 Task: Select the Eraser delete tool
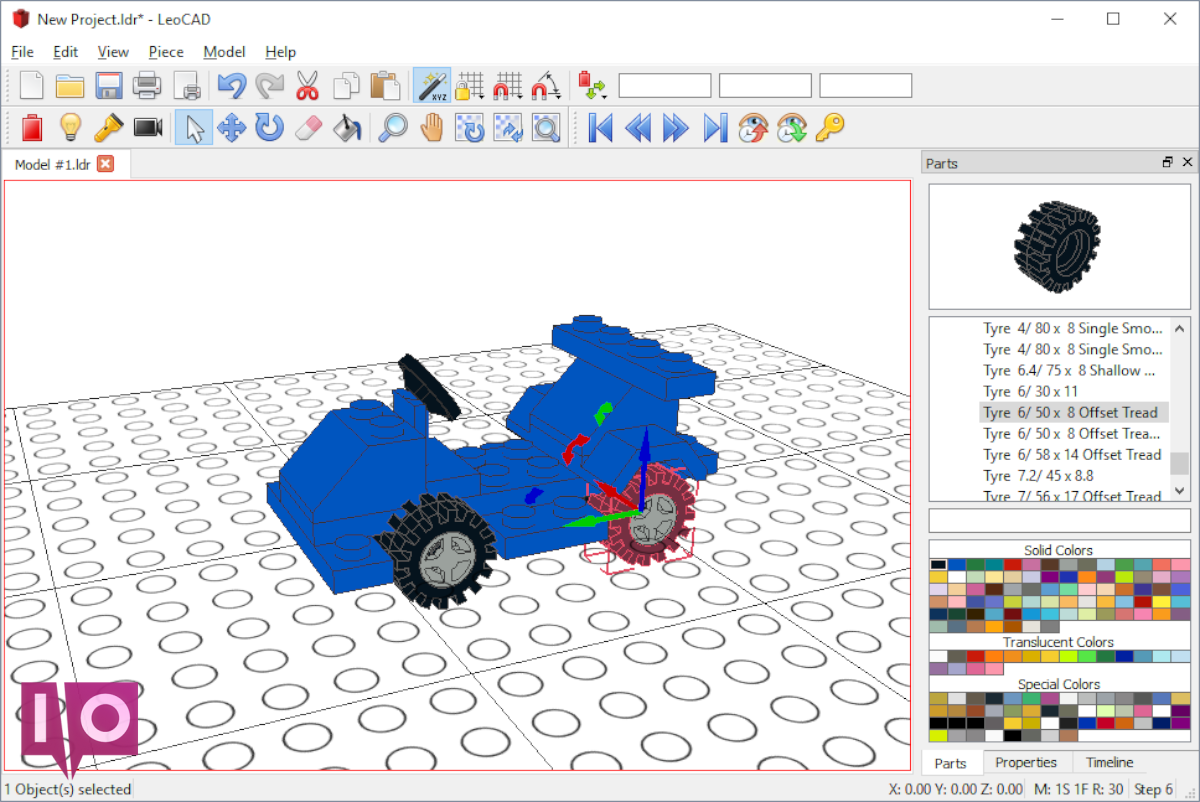click(308, 128)
